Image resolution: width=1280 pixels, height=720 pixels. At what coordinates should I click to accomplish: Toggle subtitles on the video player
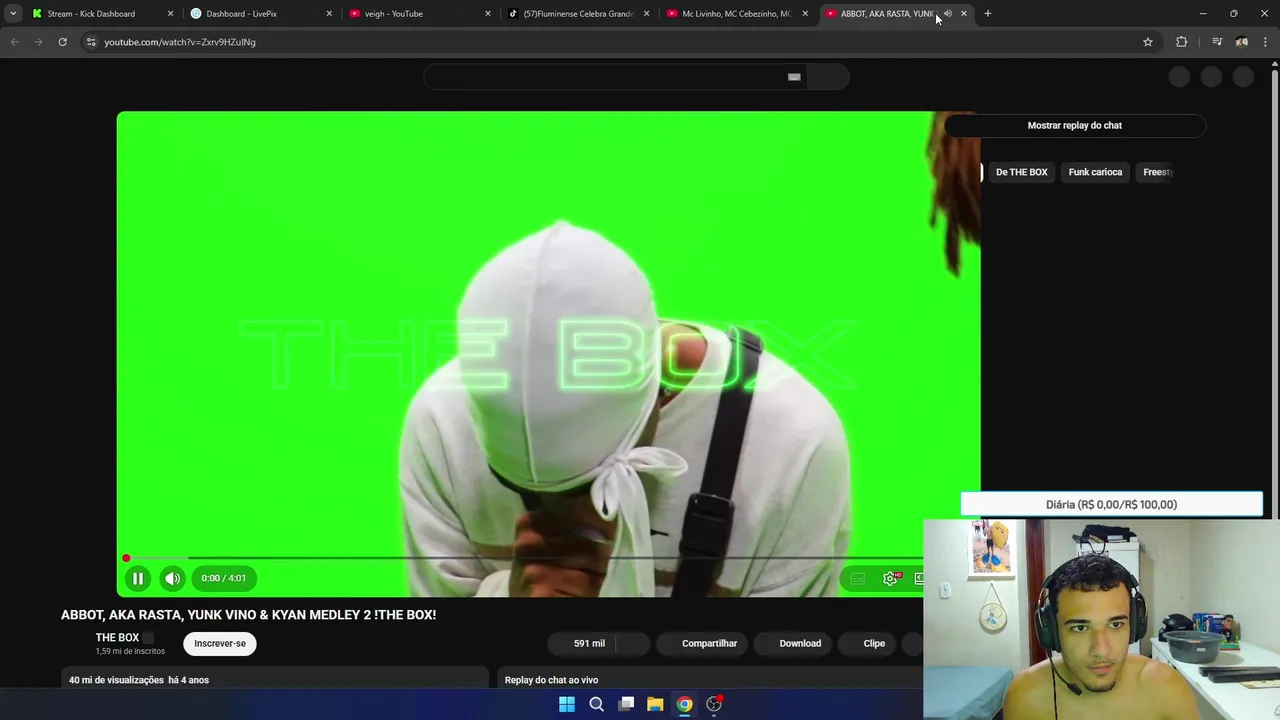click(857, 578)
